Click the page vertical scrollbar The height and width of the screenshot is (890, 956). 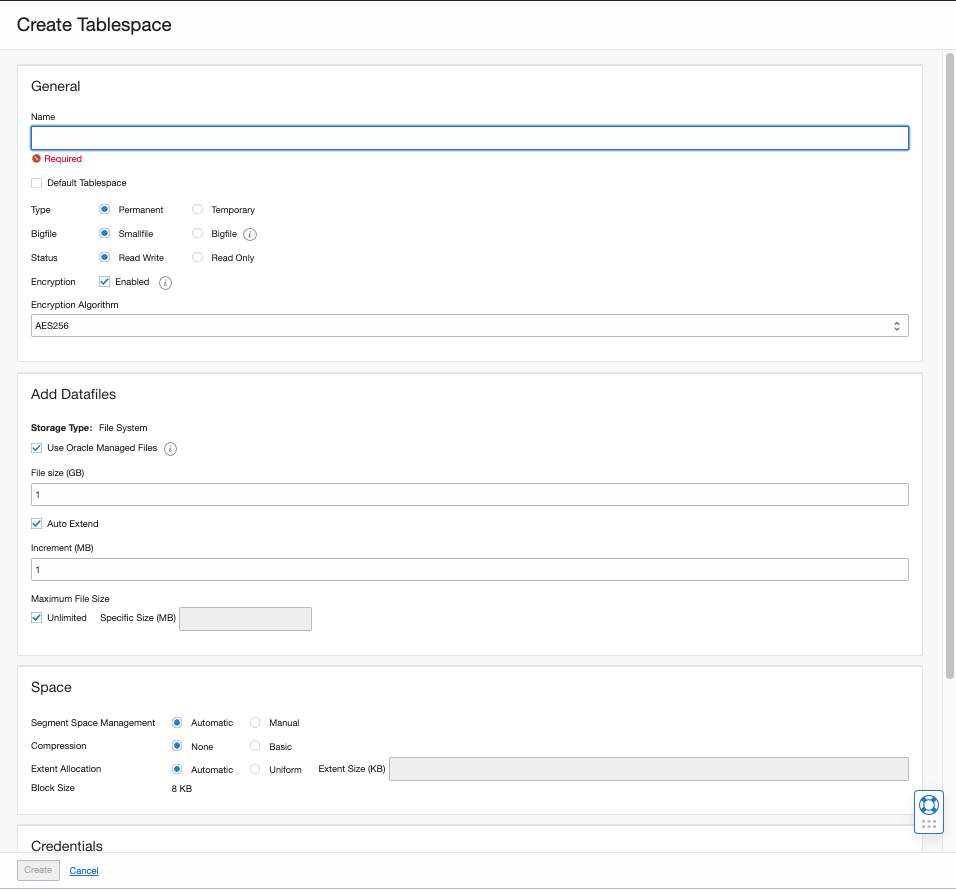949,360
